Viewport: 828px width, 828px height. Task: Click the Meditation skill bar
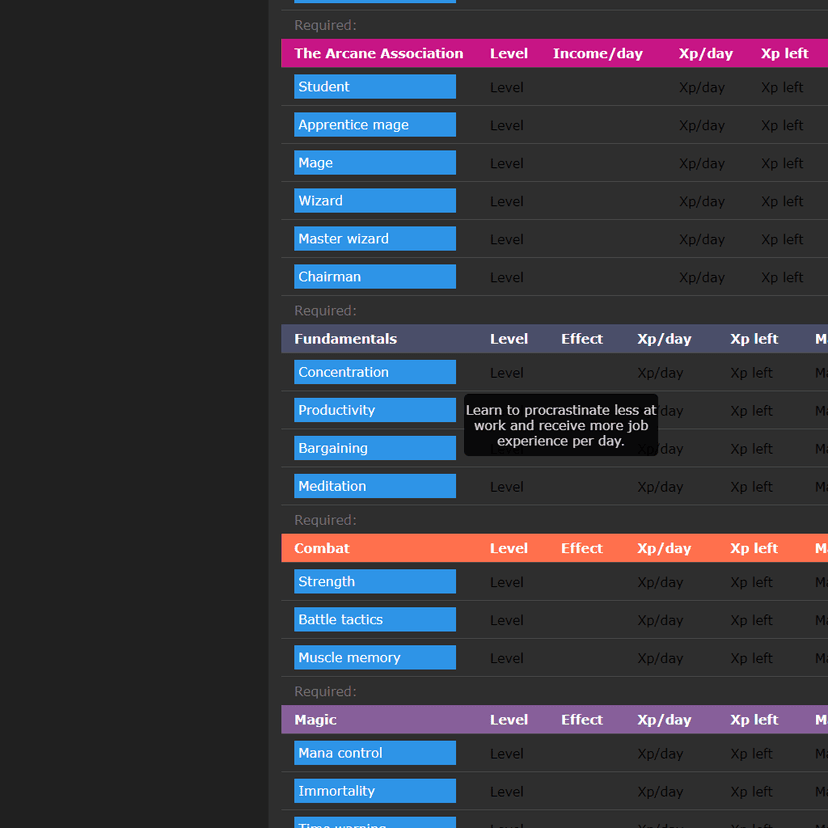(x=374, y=486)
